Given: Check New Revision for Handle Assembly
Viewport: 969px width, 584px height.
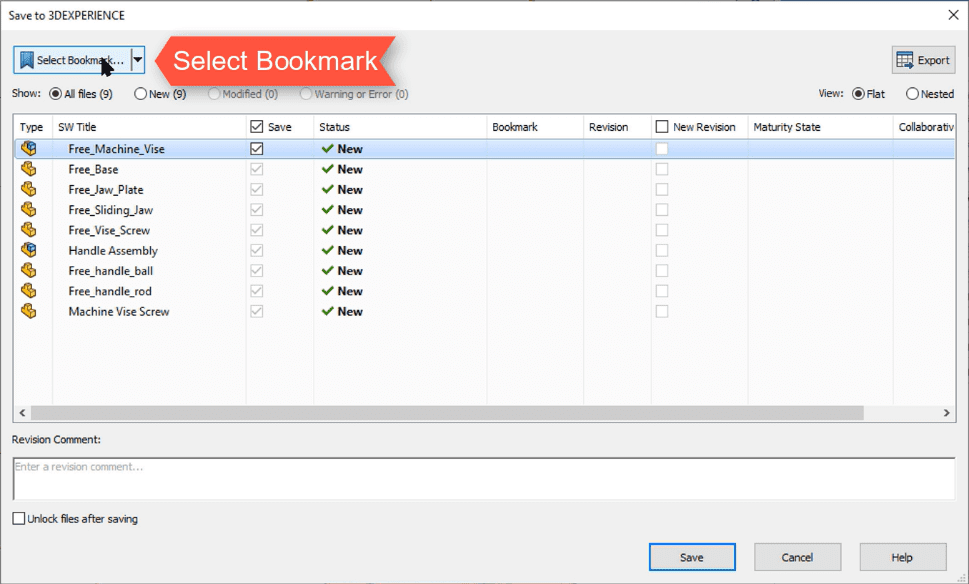Looking at the screenshot, I should [662, 250].
